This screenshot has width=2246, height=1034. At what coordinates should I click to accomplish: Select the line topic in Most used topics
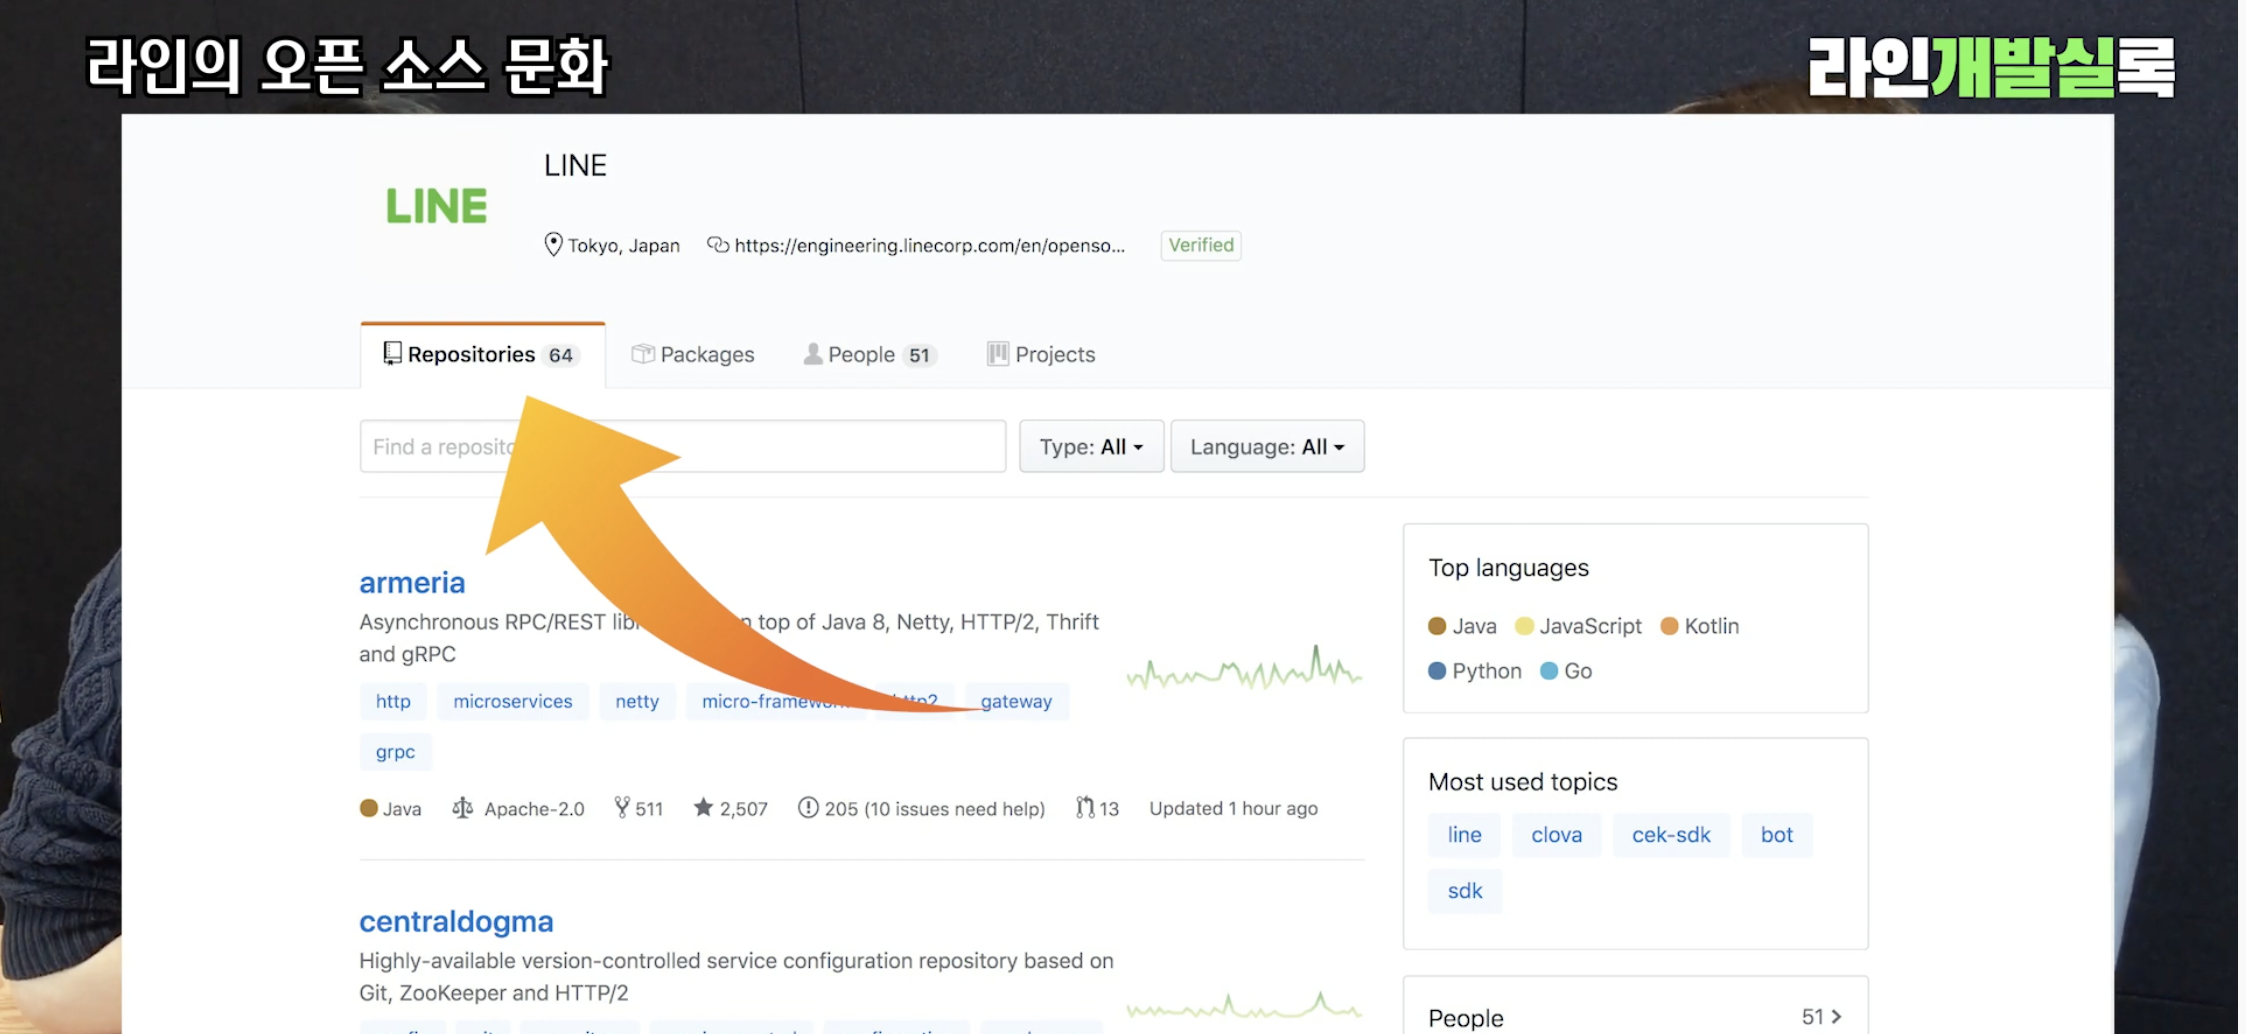pyautogui.click(x=1464, y=835)
